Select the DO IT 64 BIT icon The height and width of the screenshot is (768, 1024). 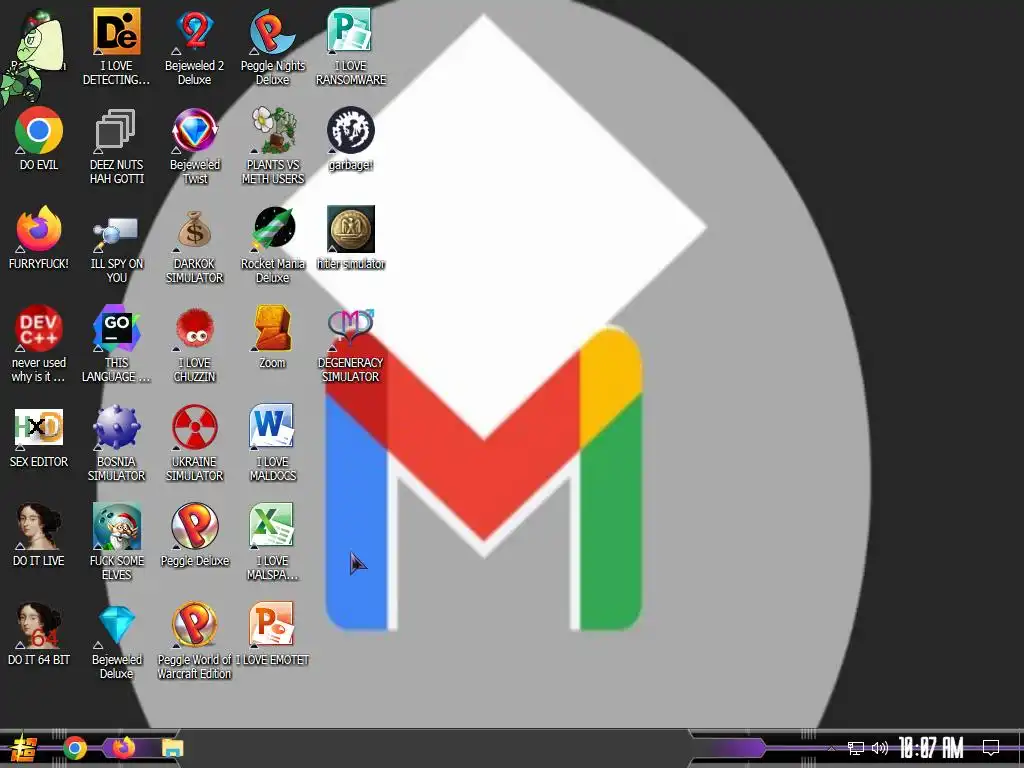pos(39,625)
